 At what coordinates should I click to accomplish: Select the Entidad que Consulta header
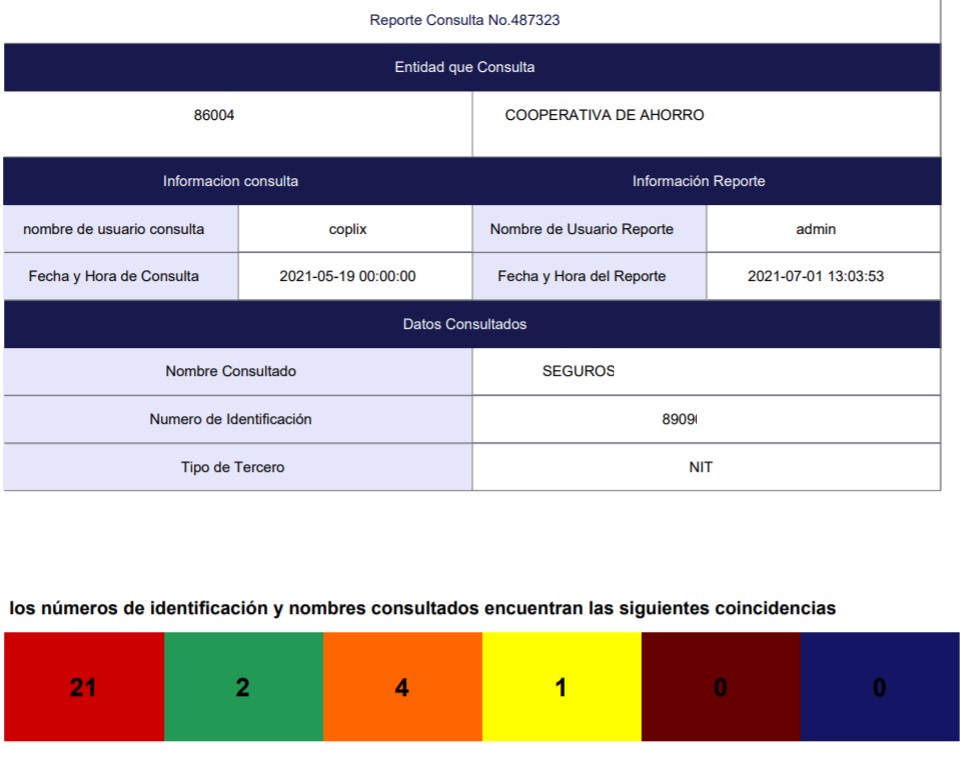[464, 67]
